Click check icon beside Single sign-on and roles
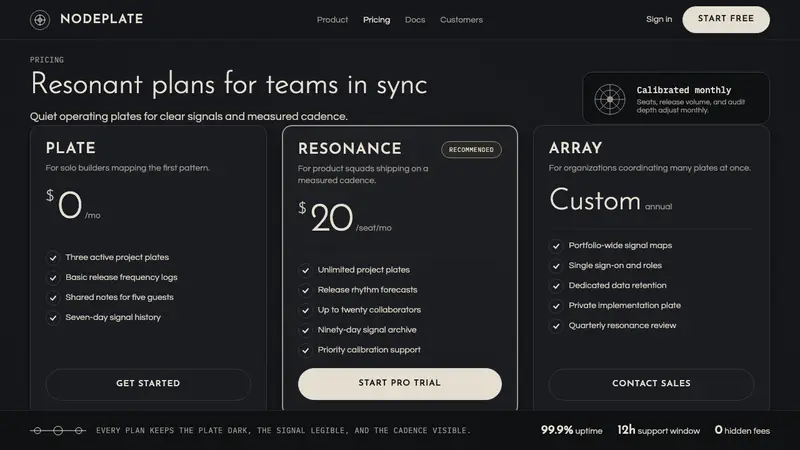This screenshot has width=800, height=450. click(556, 266)
